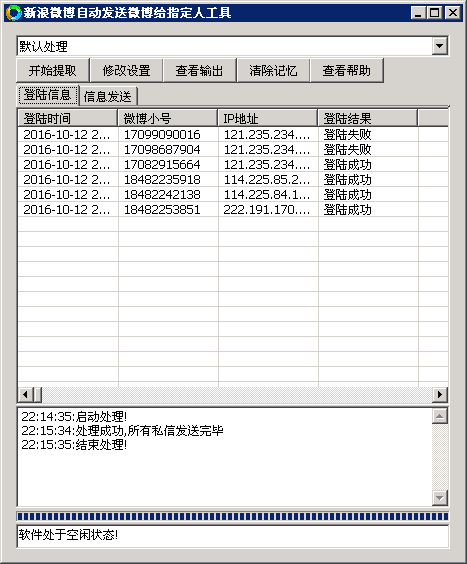The width and height of the screenshot is (467, 564).
Task: Click the log panel's up scroll arrow
Action: point(439,417)
